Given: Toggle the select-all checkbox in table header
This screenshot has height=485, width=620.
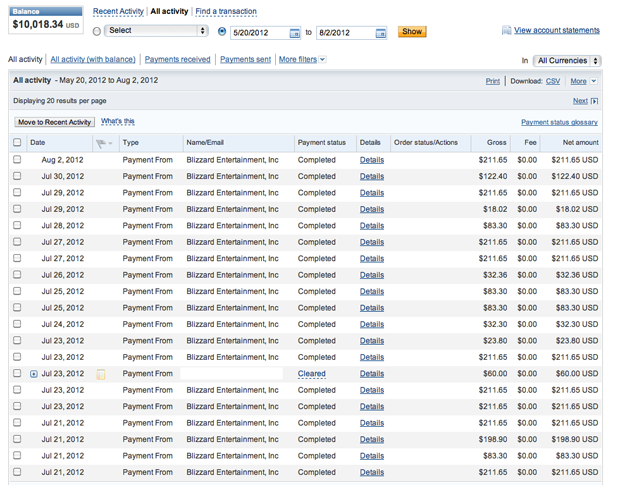Looking at the screenshot, I should tap(17, 142).
